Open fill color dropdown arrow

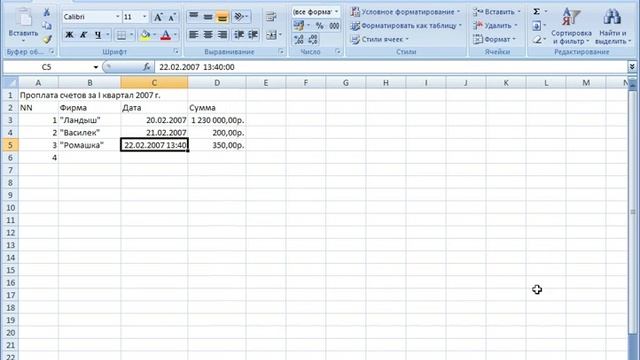pyautogui.click(x=154, y=35)
